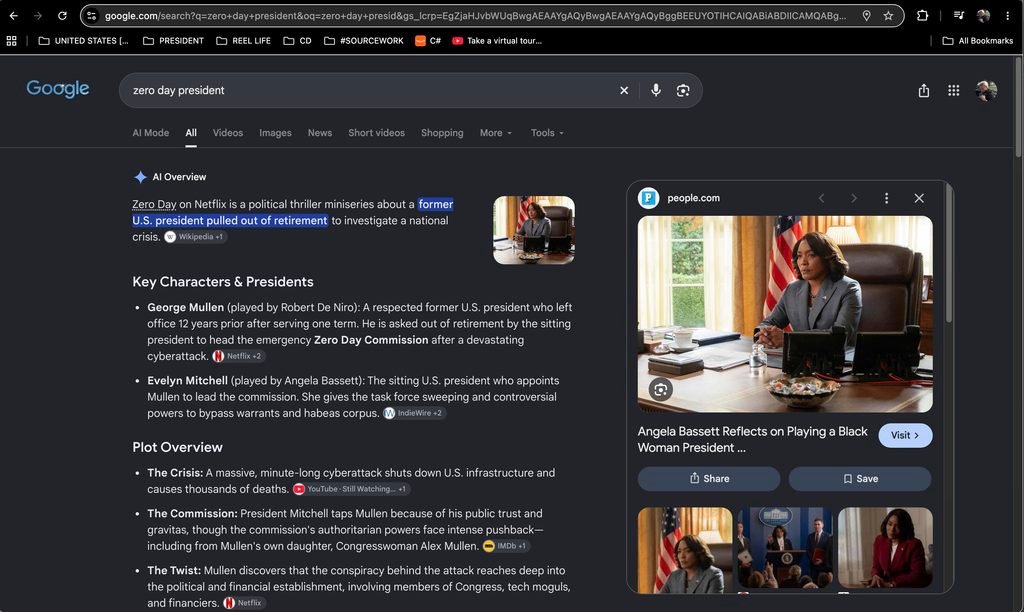Click the Zero Day underlined link
The height and width of the screenshot is (612, 1024).
pos(154,204)
